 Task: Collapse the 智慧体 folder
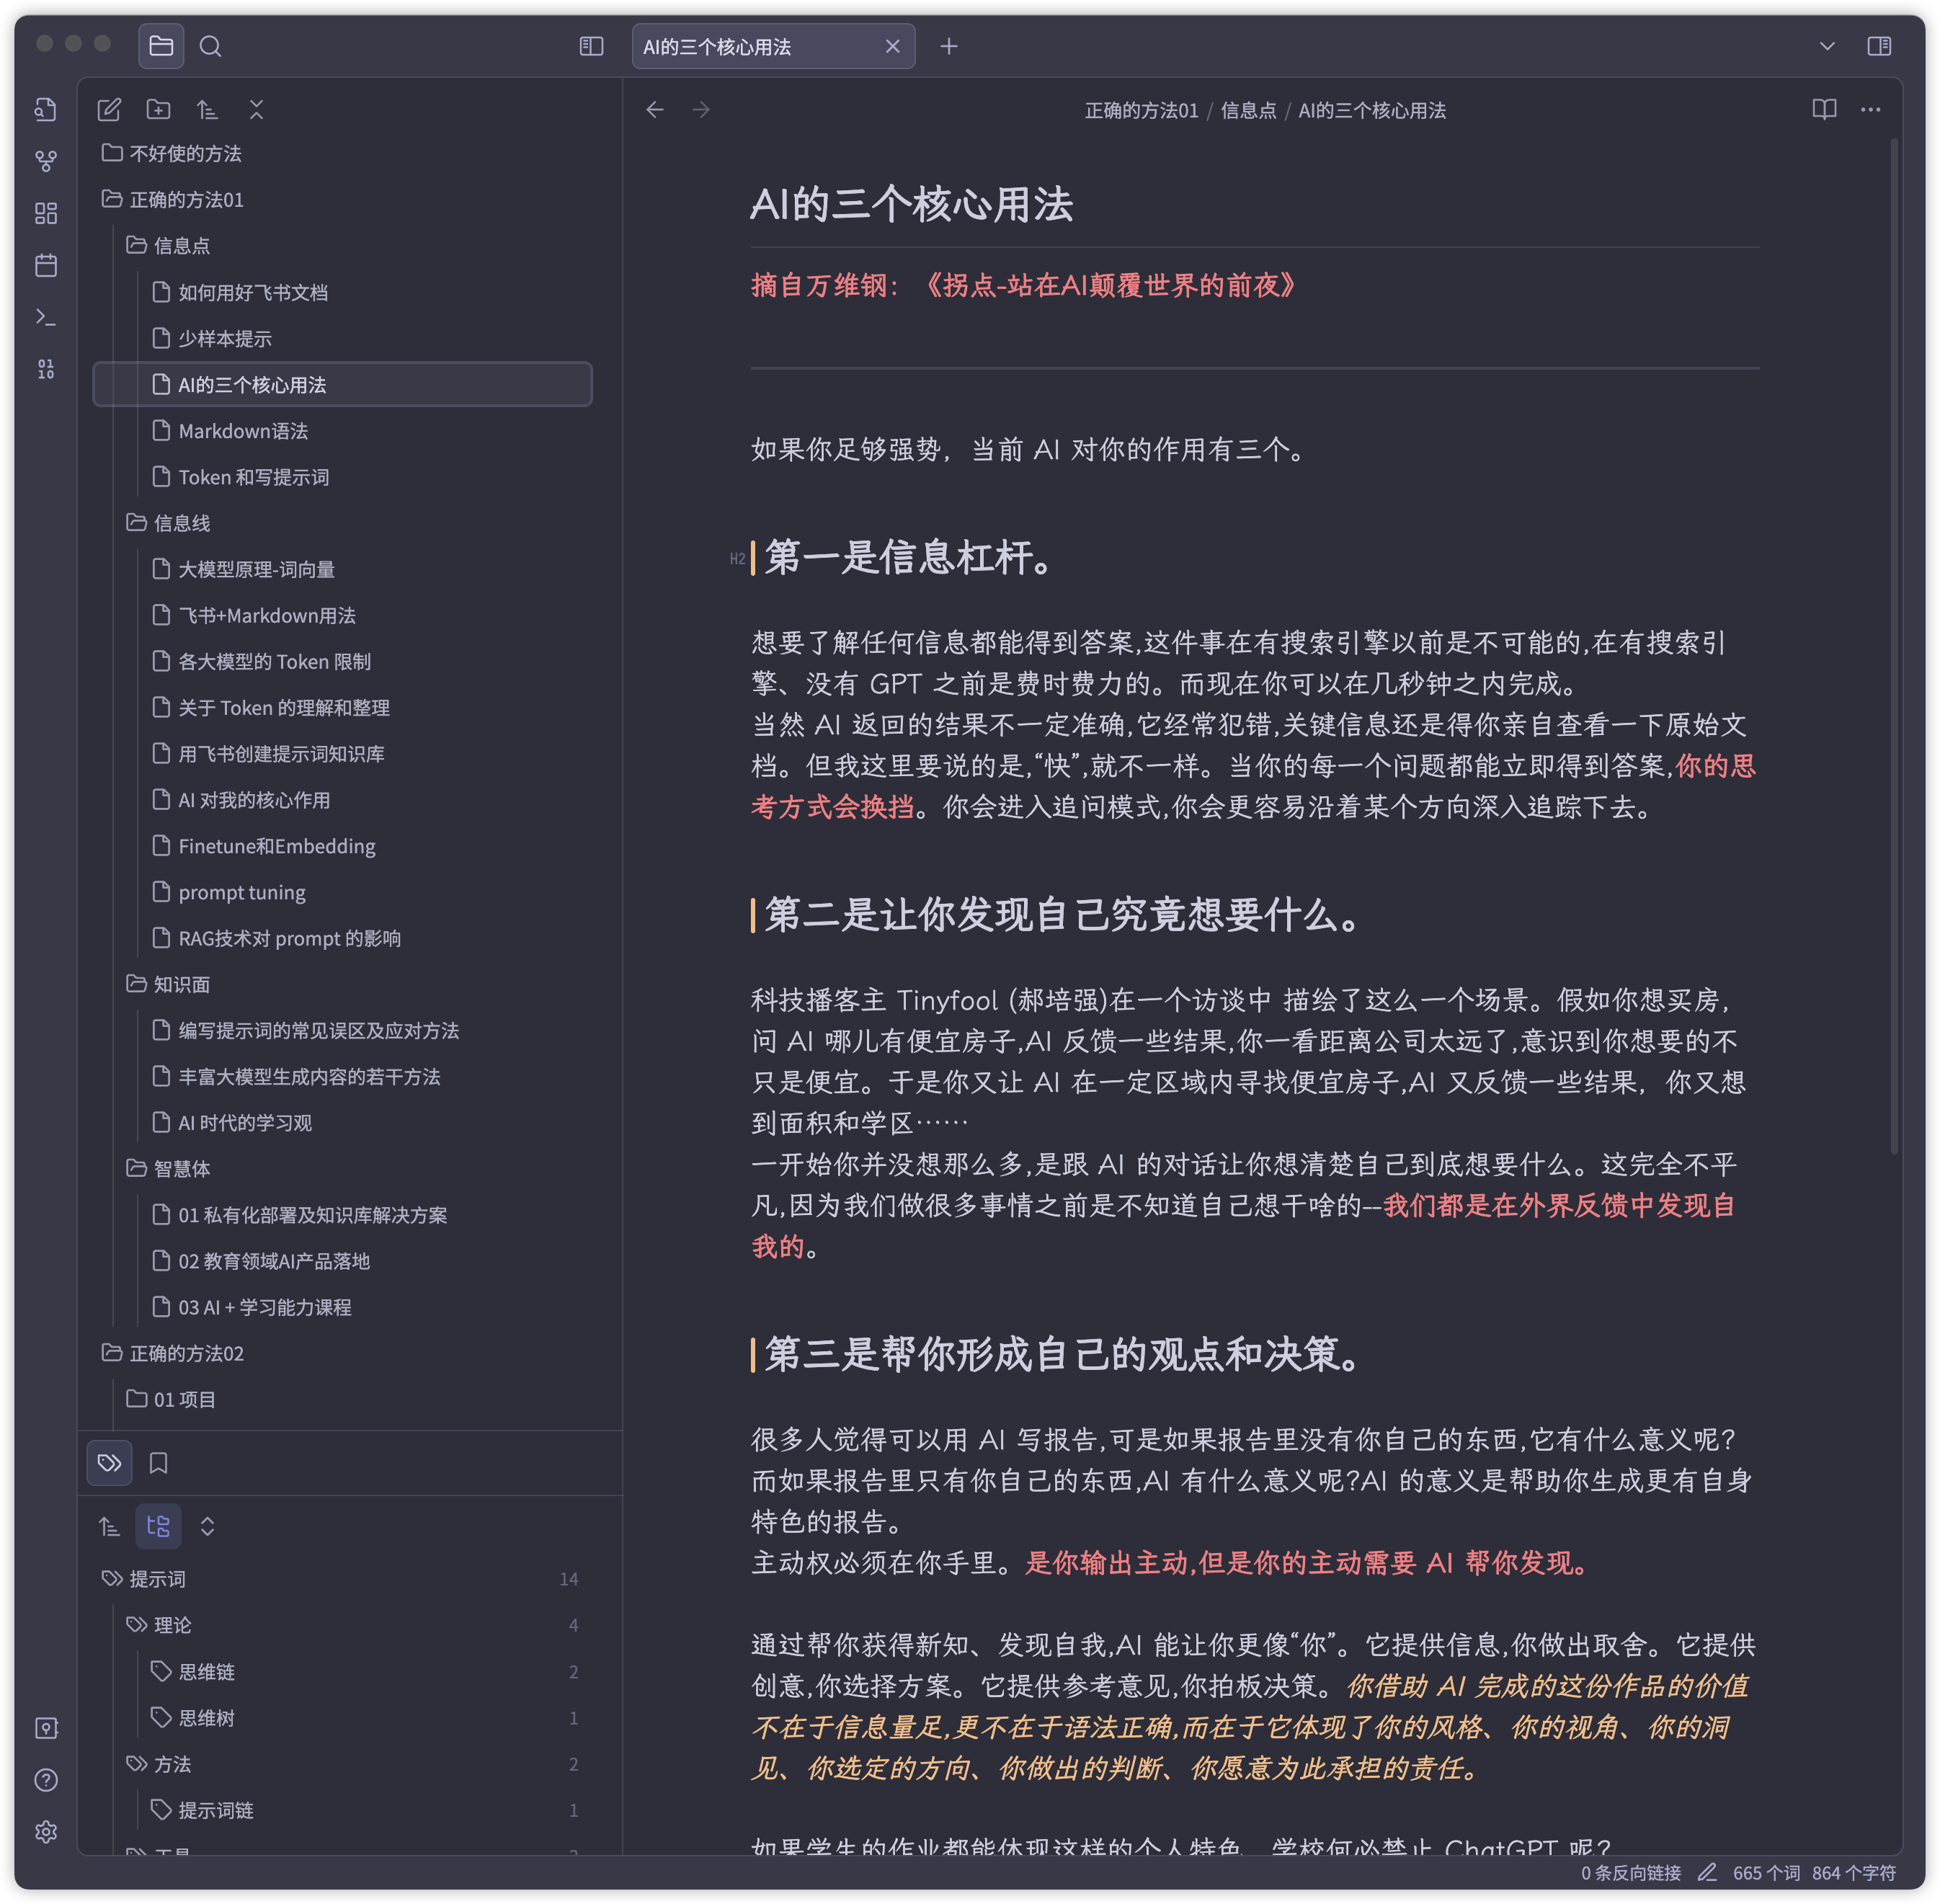(342, 1168)
